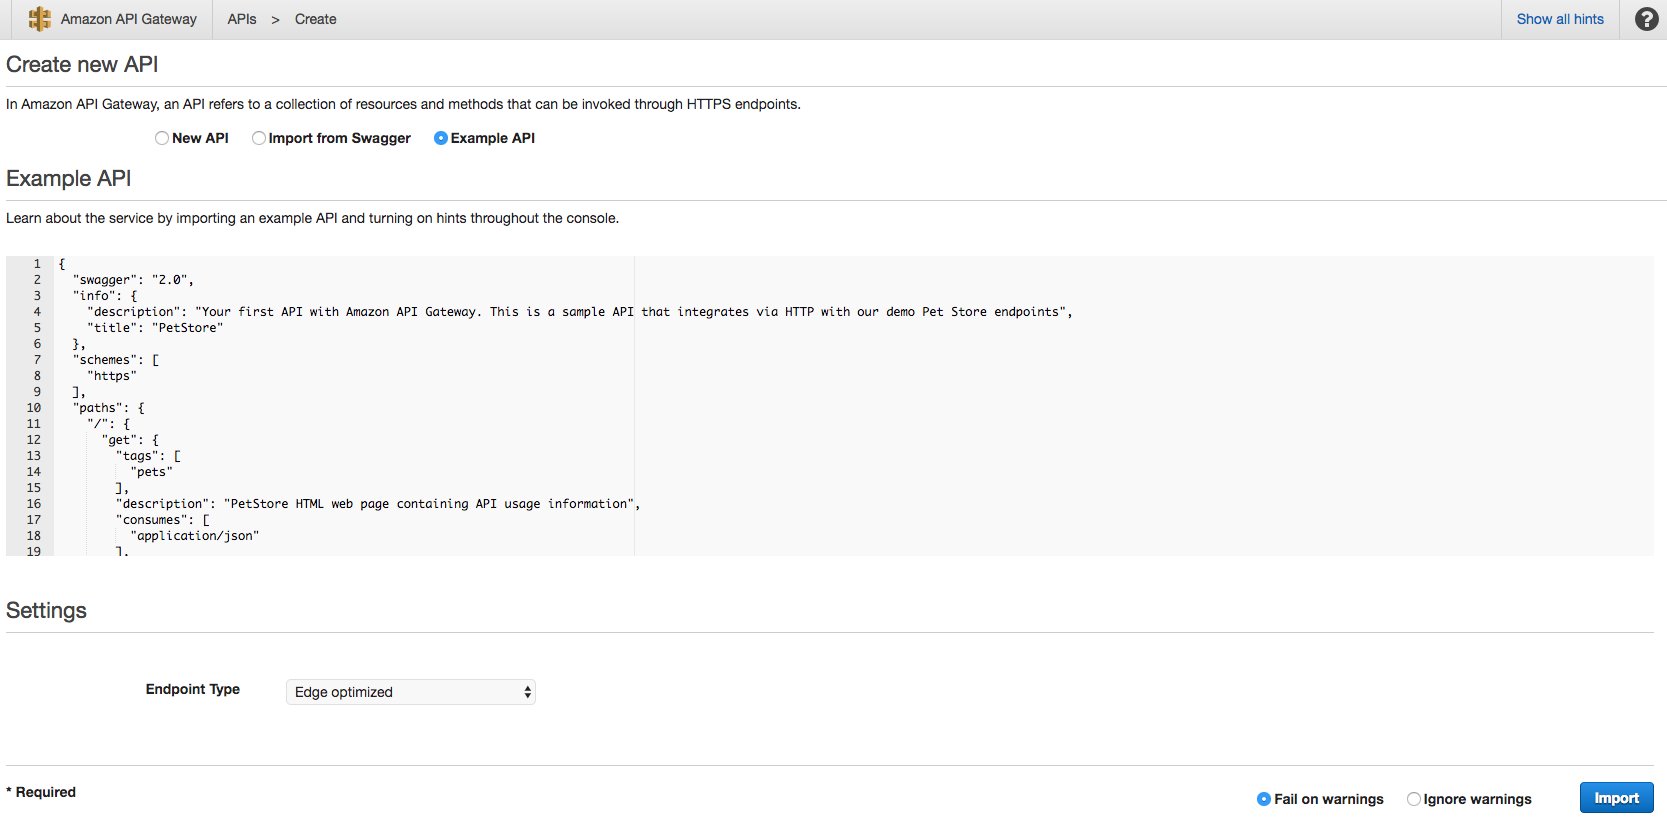This screenshot has height=822, width=1667.
Task: Click the Amazon API Gateway logo icon
Action: tap(40, 19)
